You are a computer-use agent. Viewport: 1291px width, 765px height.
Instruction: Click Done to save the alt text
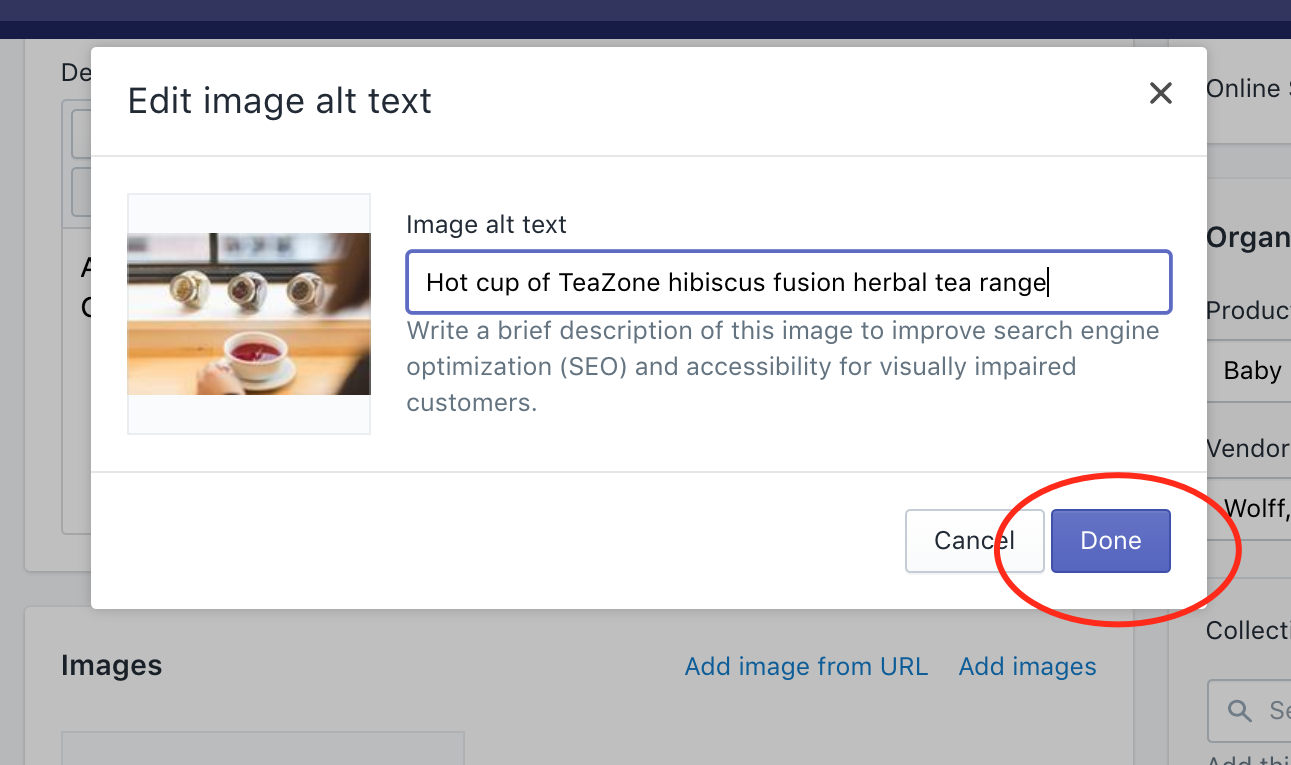point(1110,540)
